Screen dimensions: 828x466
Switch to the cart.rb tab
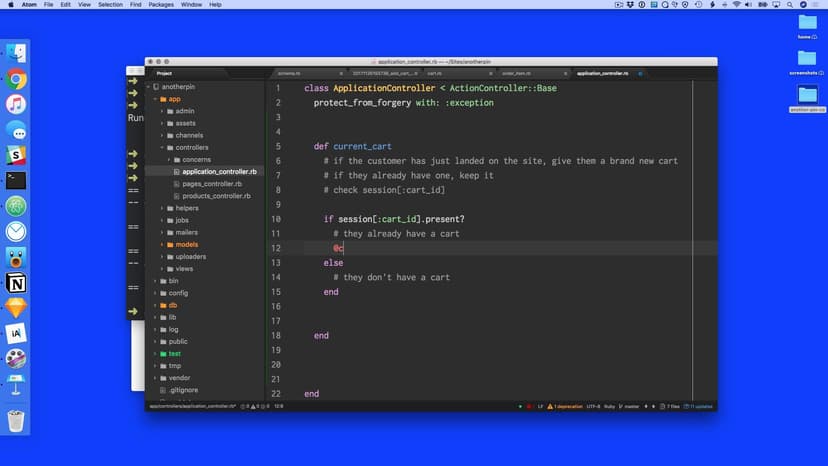coord(434,73)
